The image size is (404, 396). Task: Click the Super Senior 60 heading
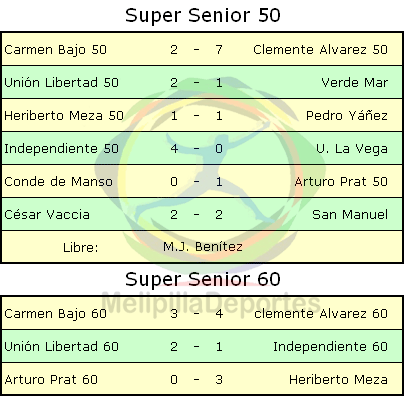click(203, 279)
